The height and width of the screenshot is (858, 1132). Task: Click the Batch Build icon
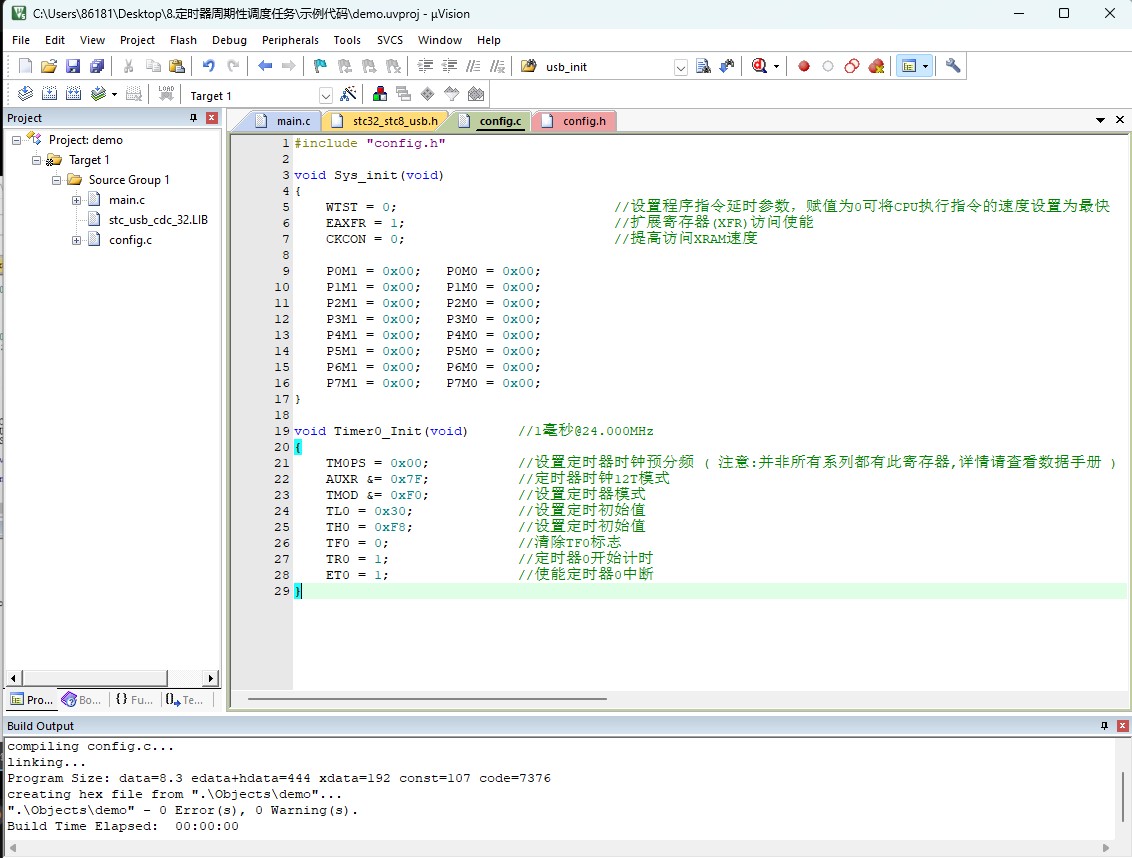point(98,94)
